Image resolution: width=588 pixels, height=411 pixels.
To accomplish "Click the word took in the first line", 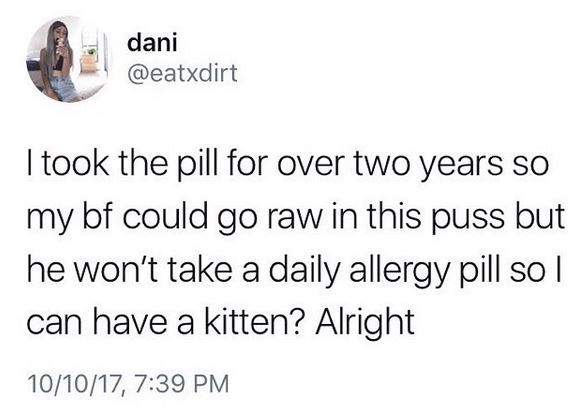I will coord(75,164).
